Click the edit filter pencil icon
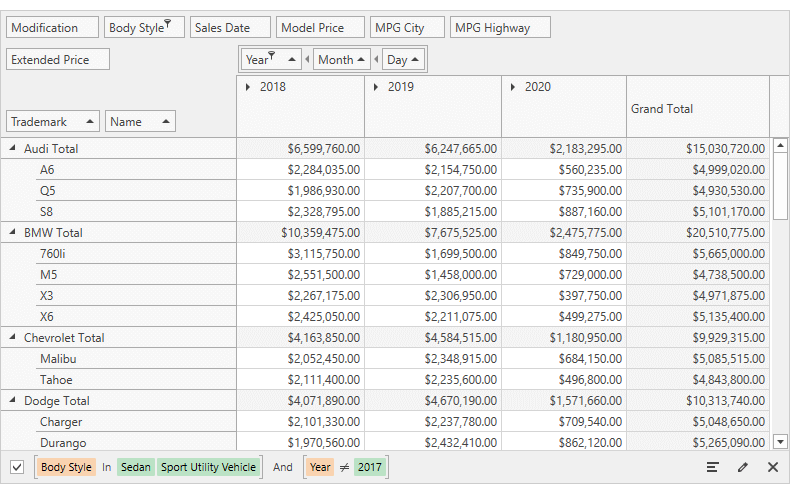This screenshot has height=494, width=790. pyautogui.click(x=743, y=467)
